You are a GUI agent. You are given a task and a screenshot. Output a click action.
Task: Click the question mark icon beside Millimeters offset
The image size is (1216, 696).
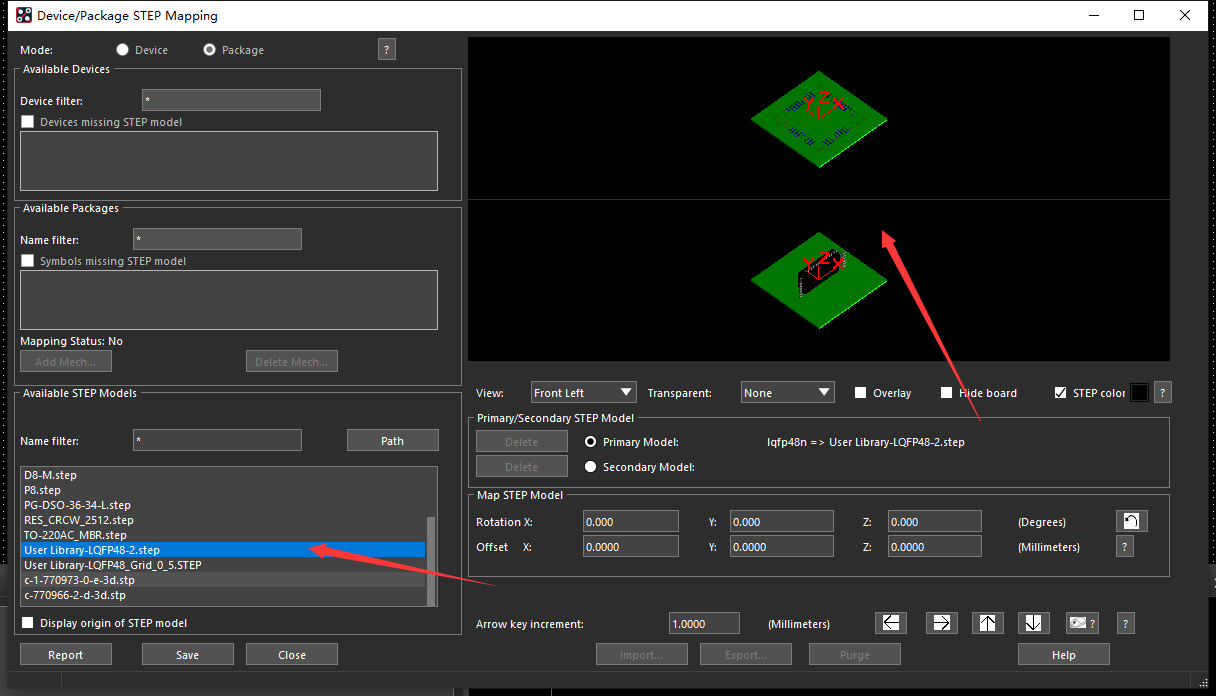click(x=1125, y=546)
